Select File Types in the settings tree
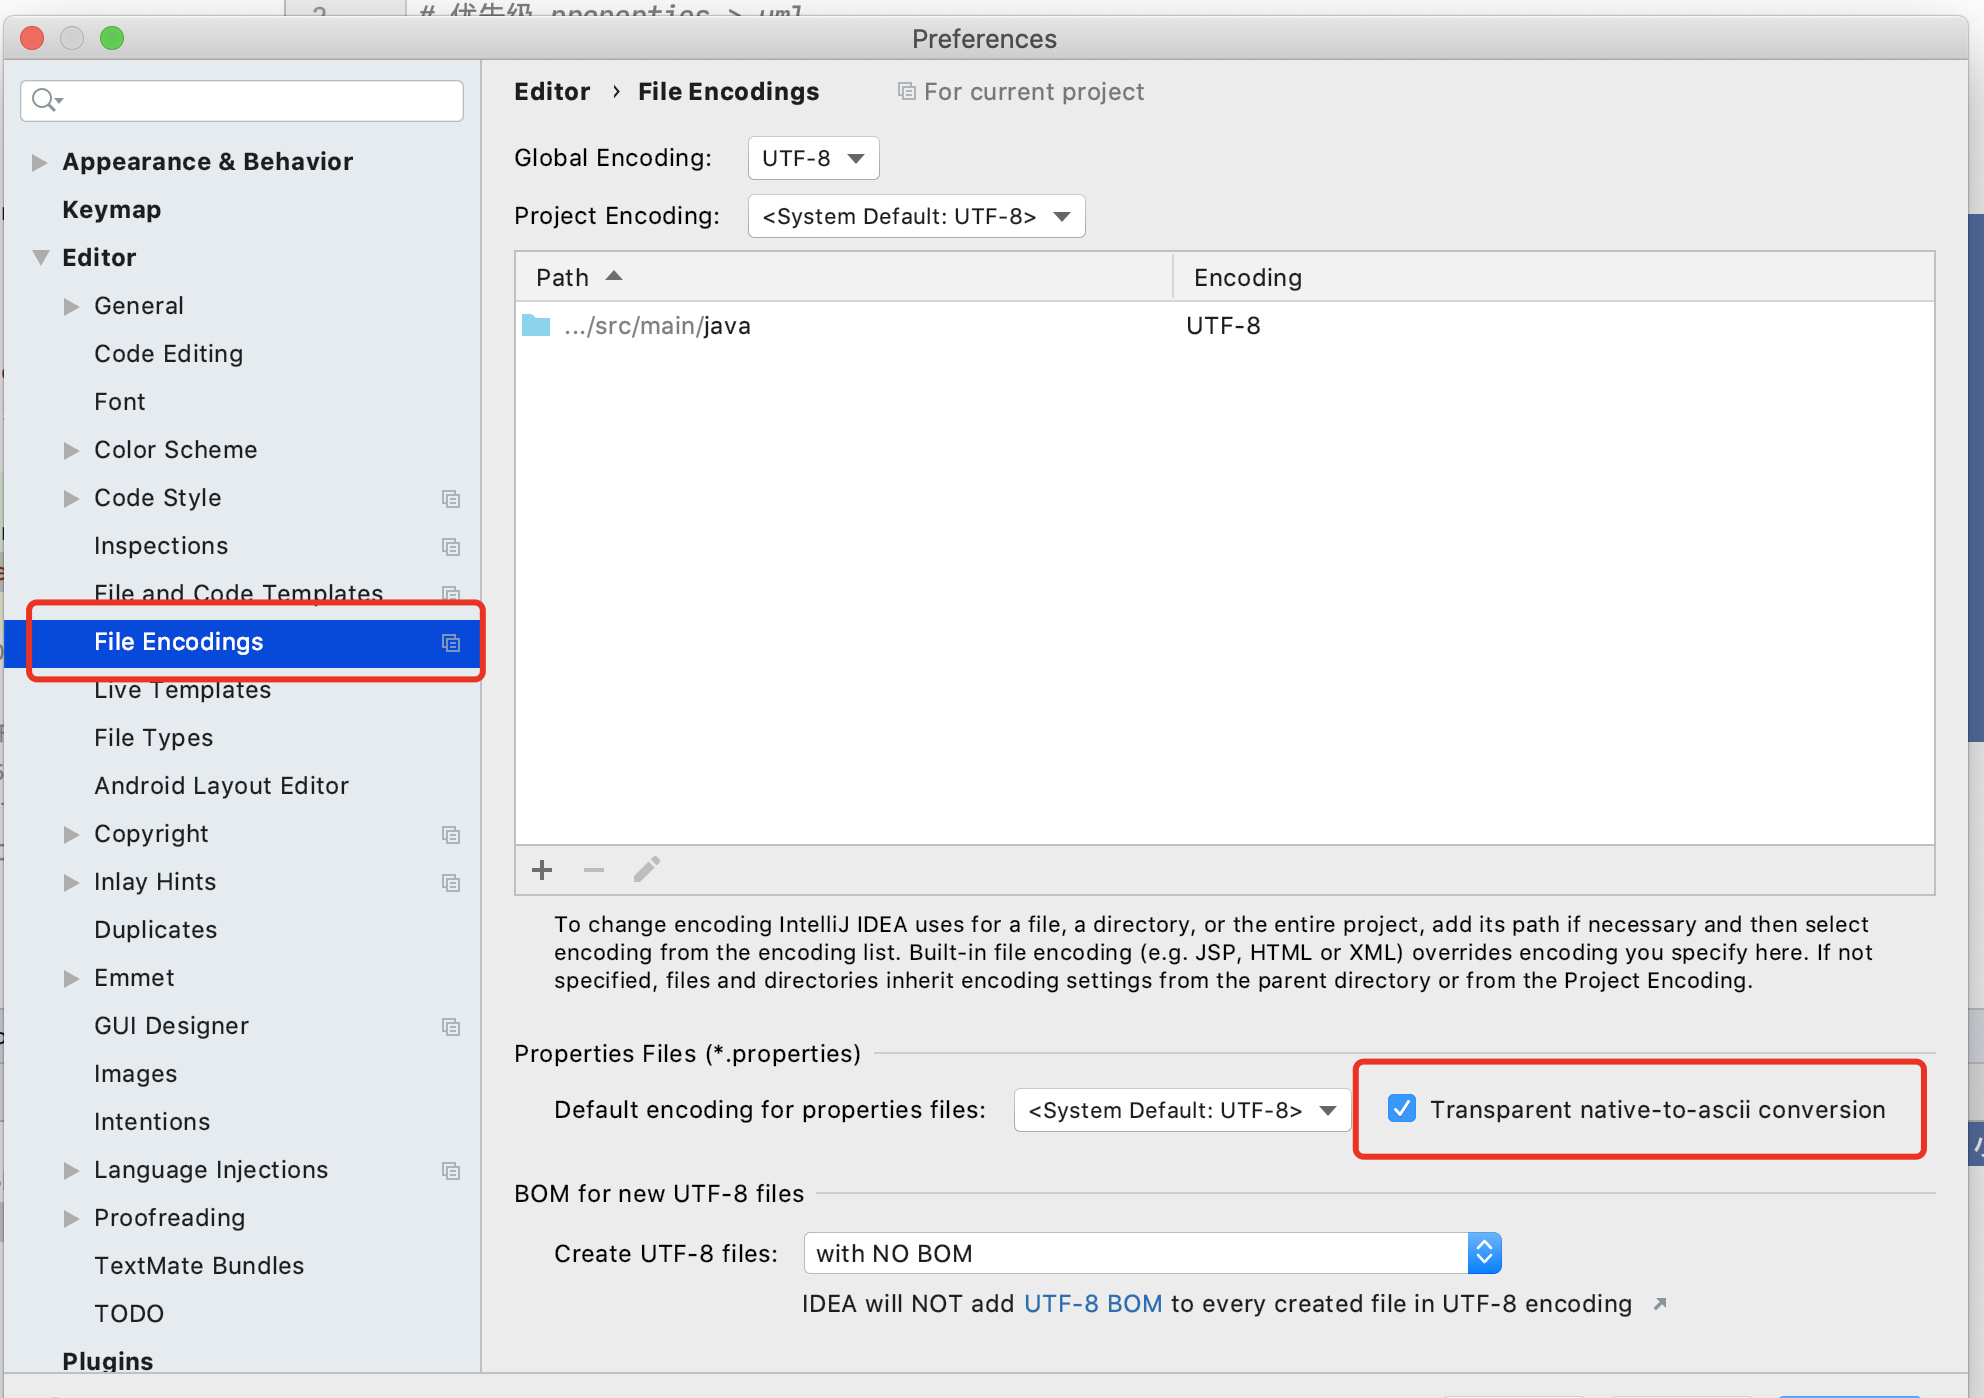 pos(154,738)
